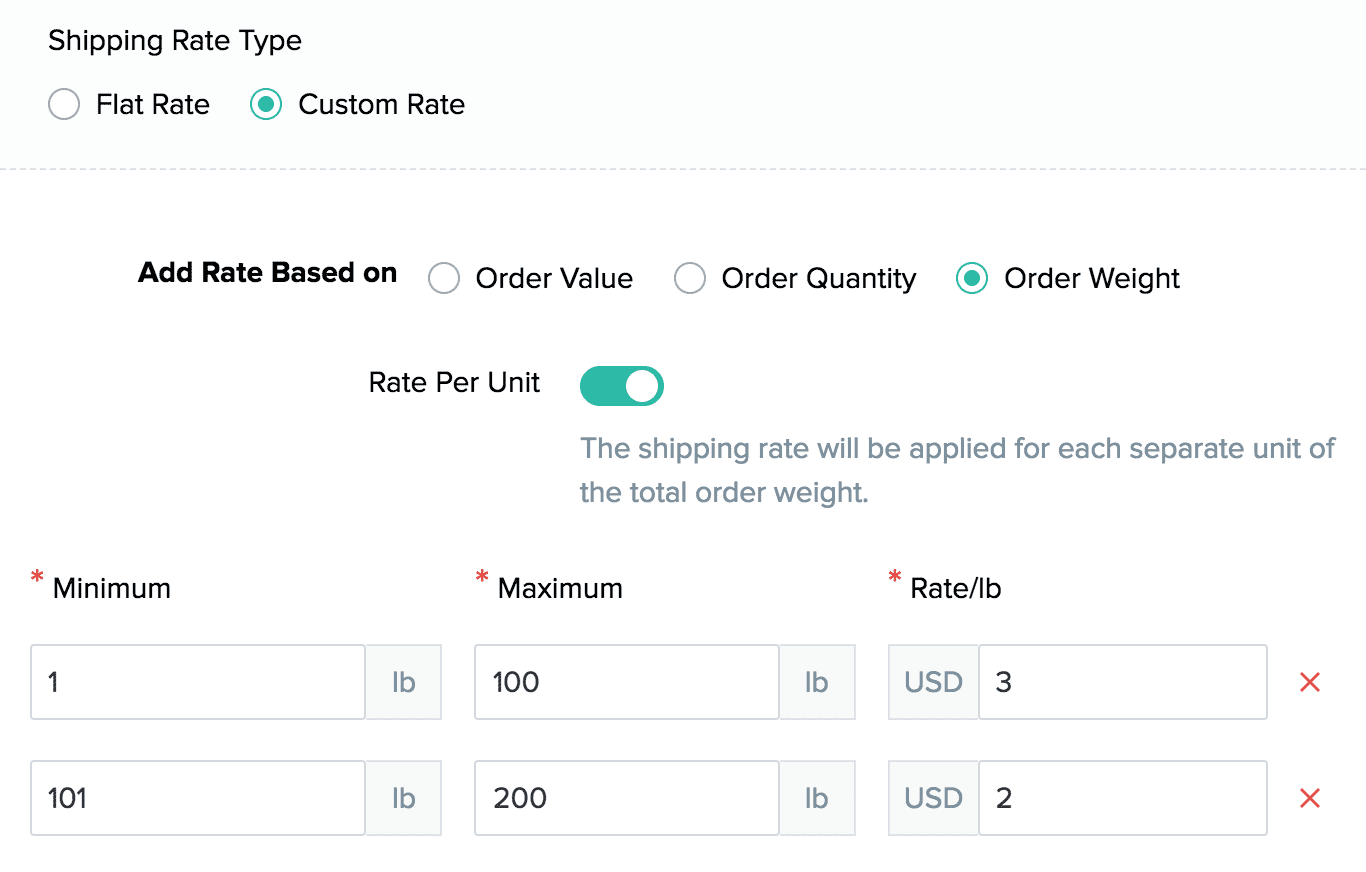Click lb unit beside Minimum value 1
Image resolution: width=1366 pixels, height=872 pixels.
tap(404, 682)
